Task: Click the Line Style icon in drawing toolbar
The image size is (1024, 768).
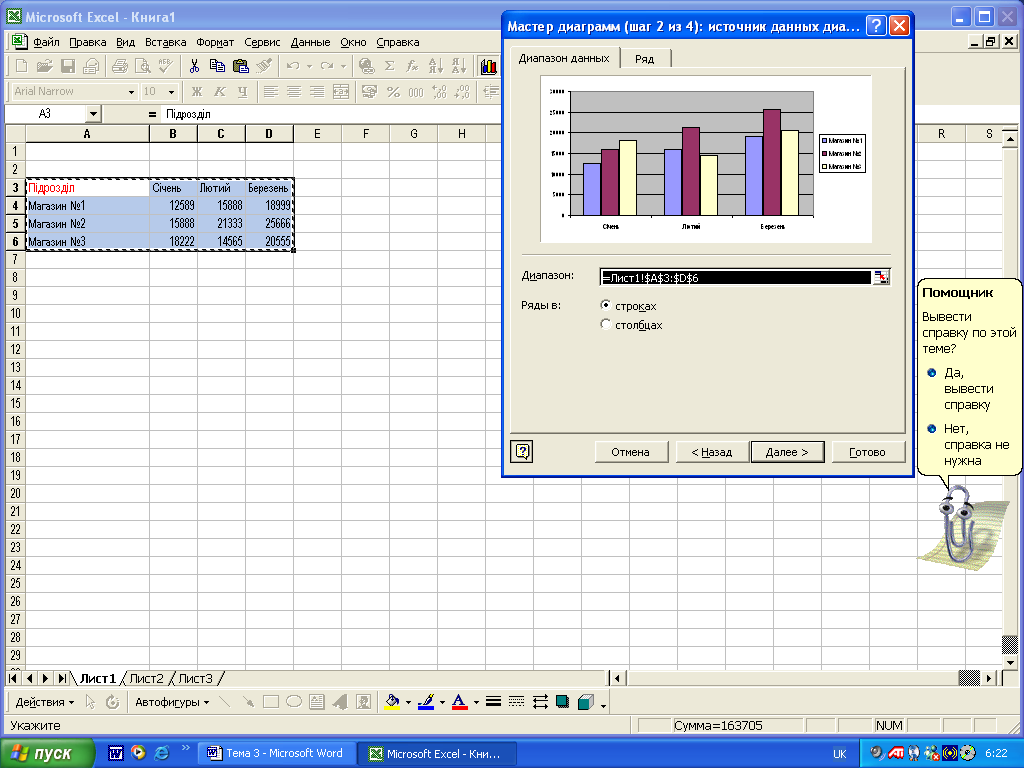Action: tap(494, 702)
